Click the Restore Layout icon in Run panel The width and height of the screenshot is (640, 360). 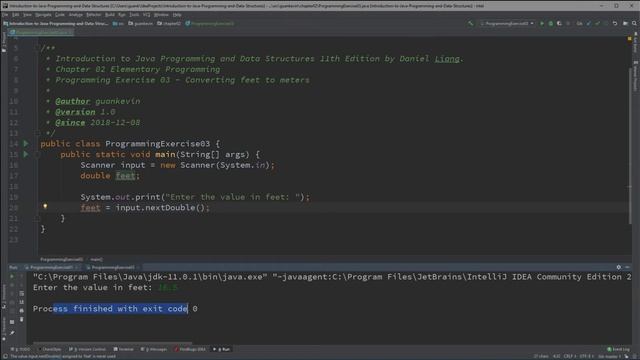click(12, 322)
